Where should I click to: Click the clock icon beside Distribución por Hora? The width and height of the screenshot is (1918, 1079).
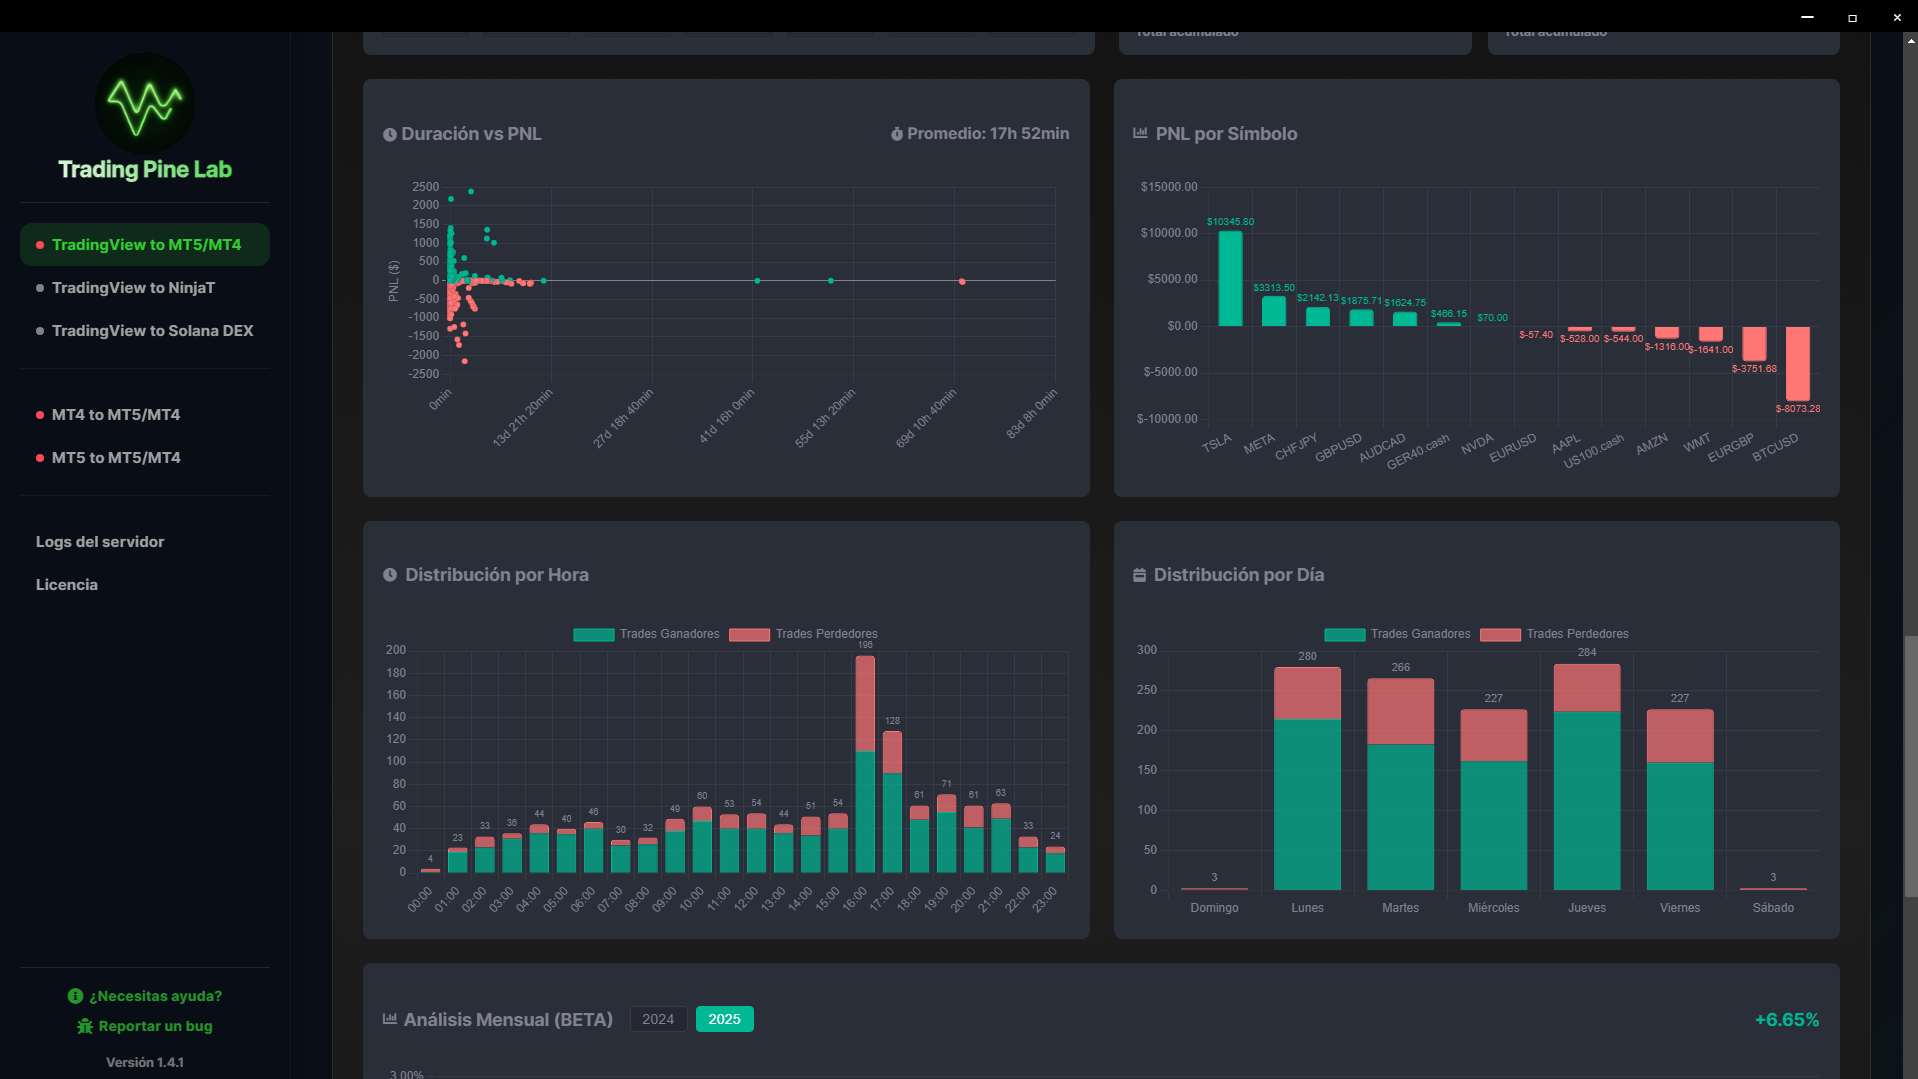pos(390,575)
